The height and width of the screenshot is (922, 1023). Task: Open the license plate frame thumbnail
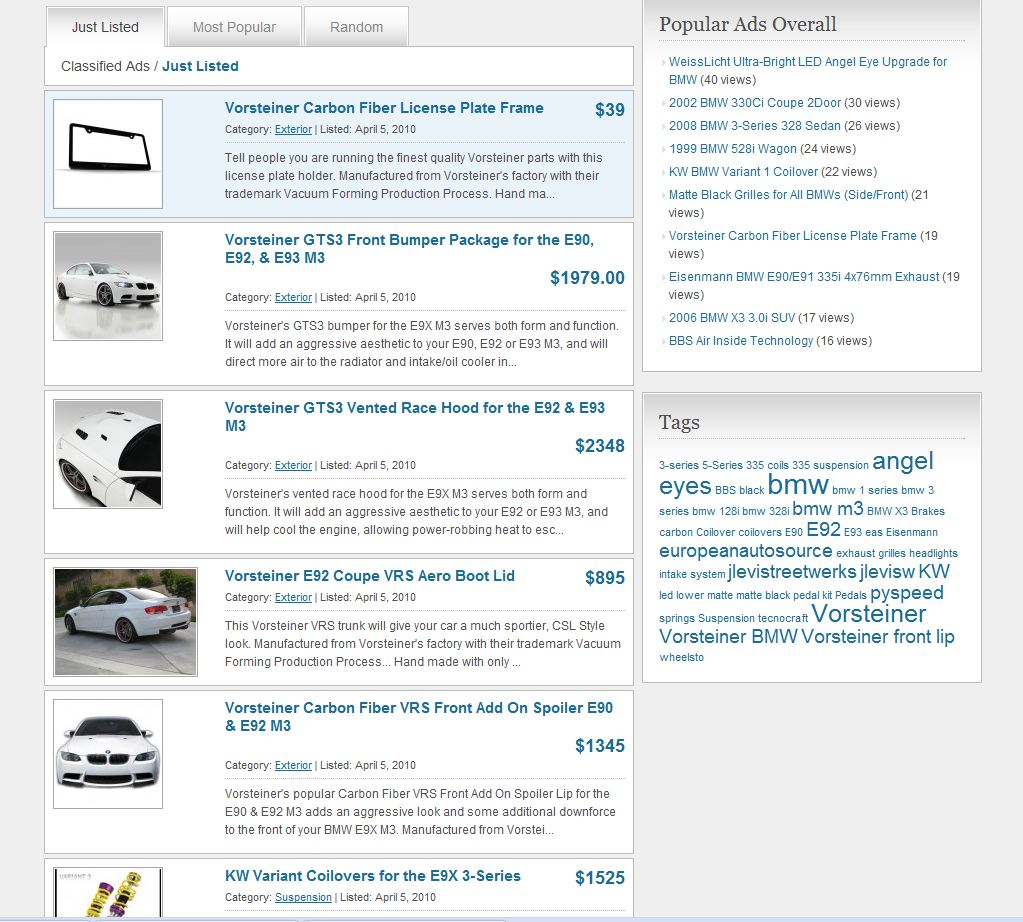click(x=108, y=154)
